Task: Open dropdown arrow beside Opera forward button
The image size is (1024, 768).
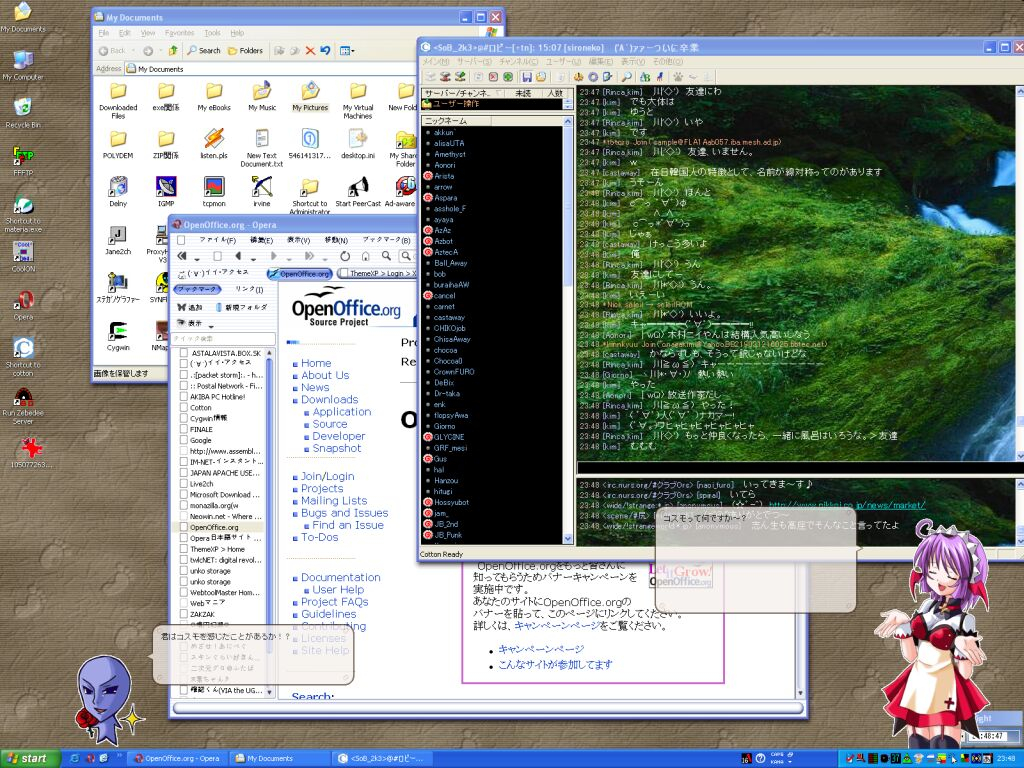Action: [290, 258]
